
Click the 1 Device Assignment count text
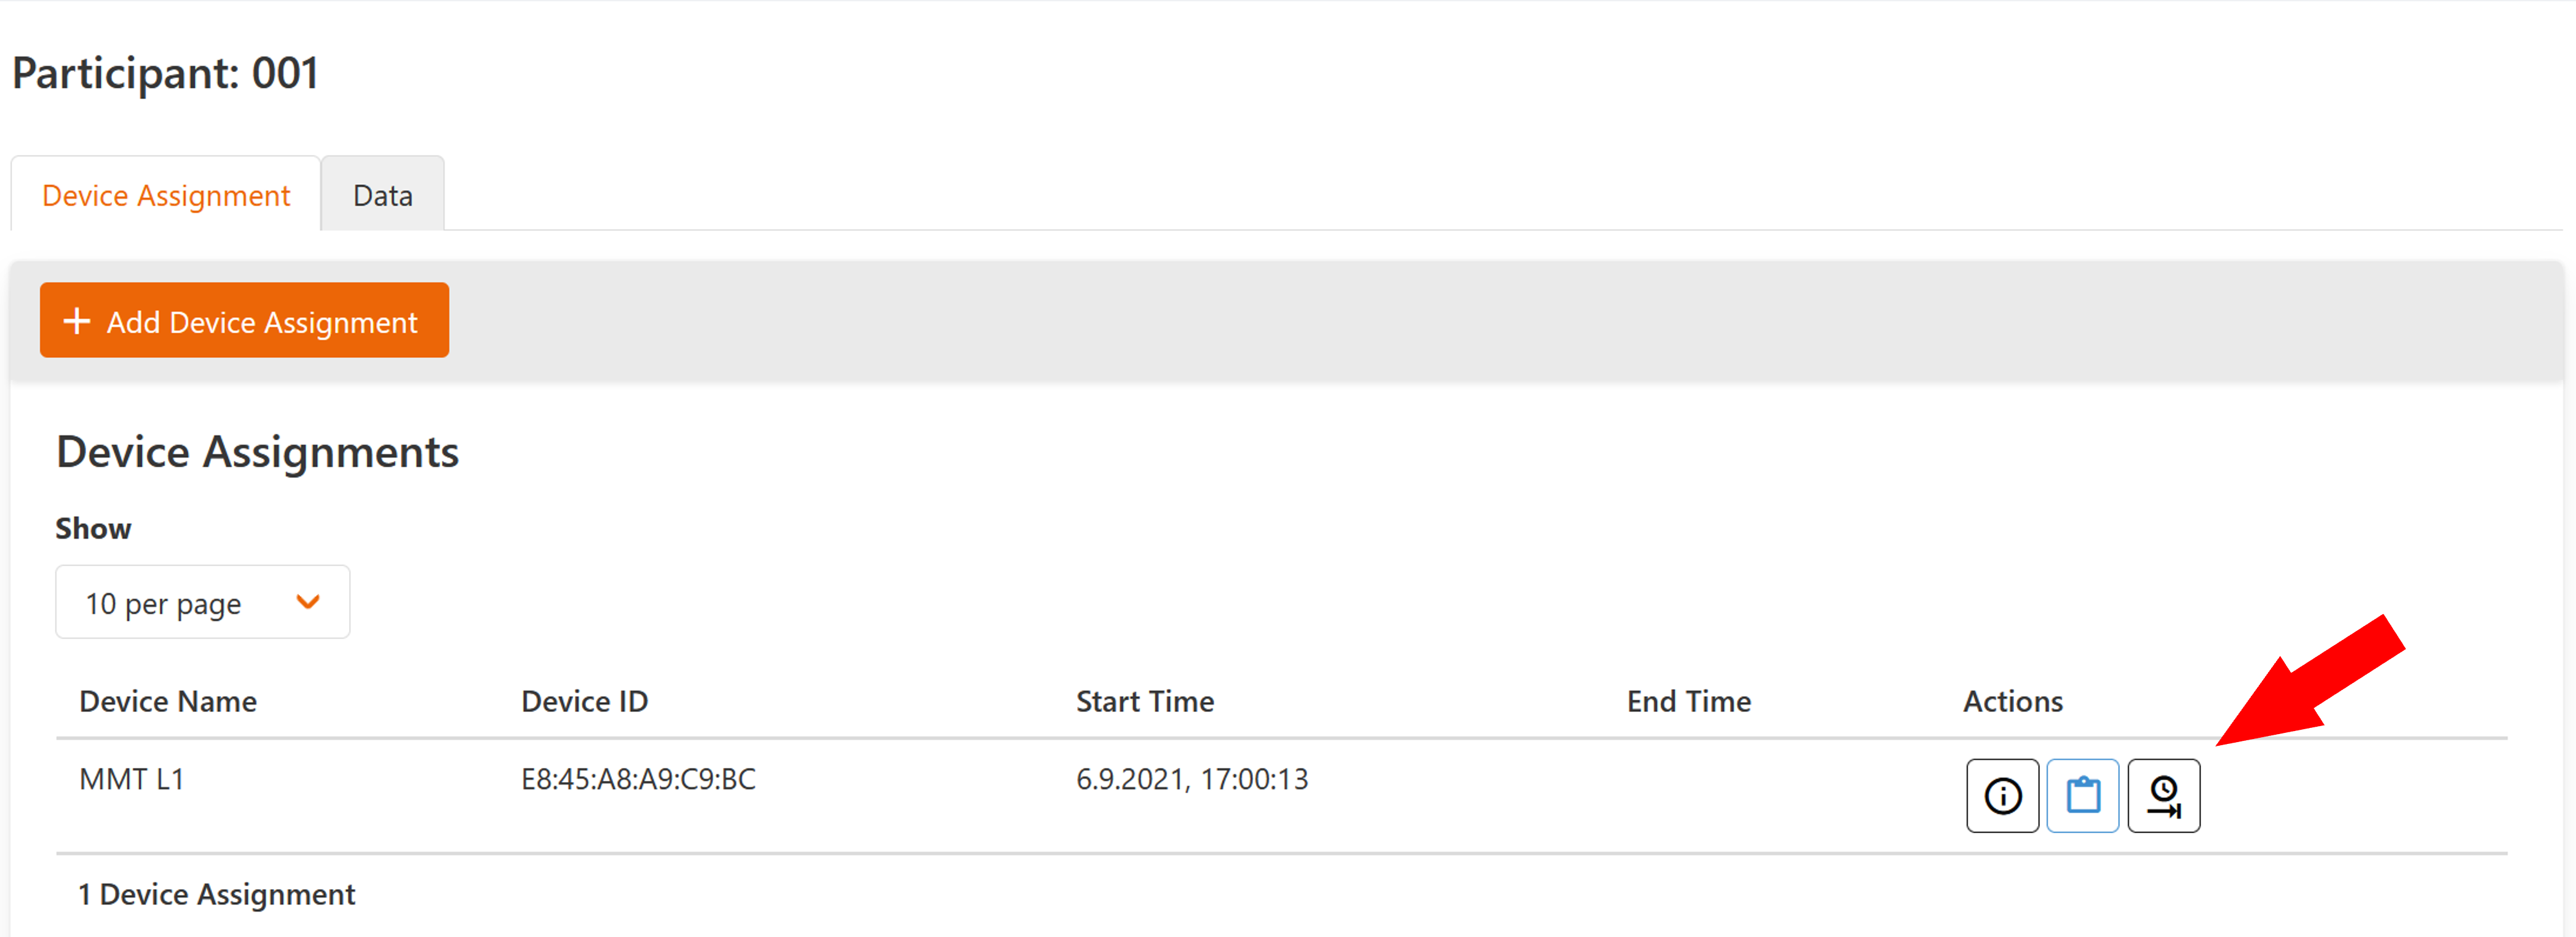(x=217, y=894)
